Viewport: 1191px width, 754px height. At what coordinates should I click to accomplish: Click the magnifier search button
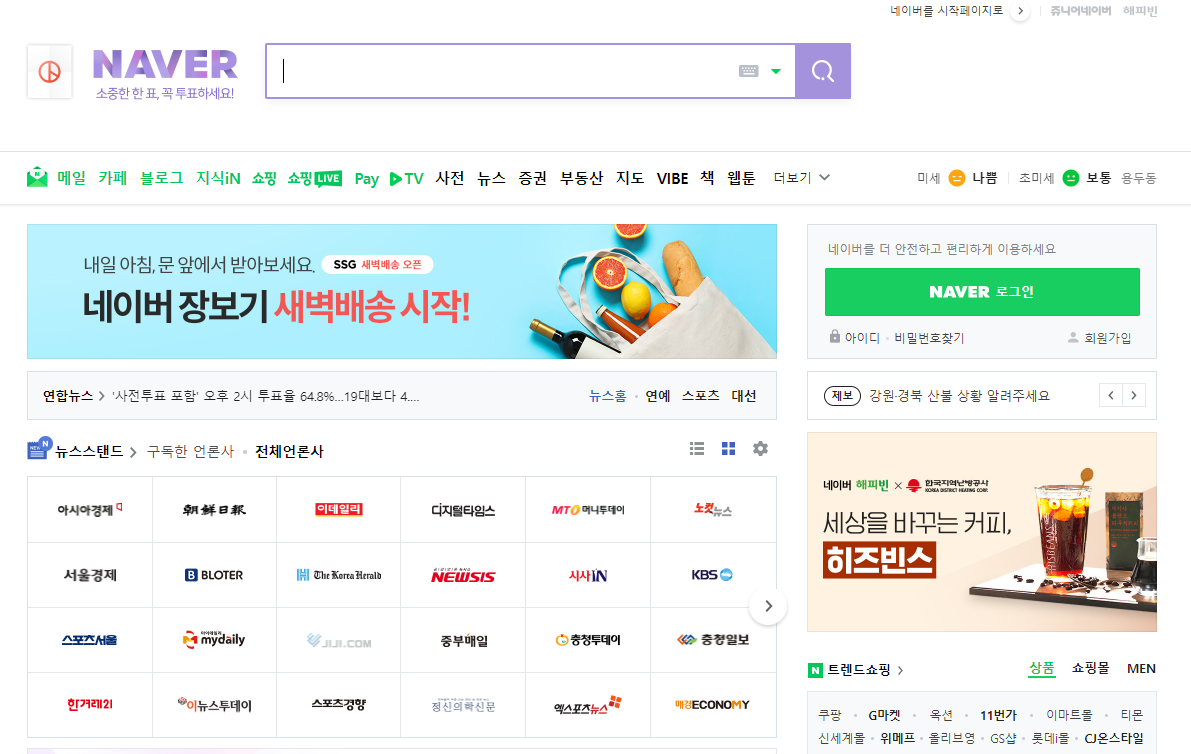click(x=823, y=71)
